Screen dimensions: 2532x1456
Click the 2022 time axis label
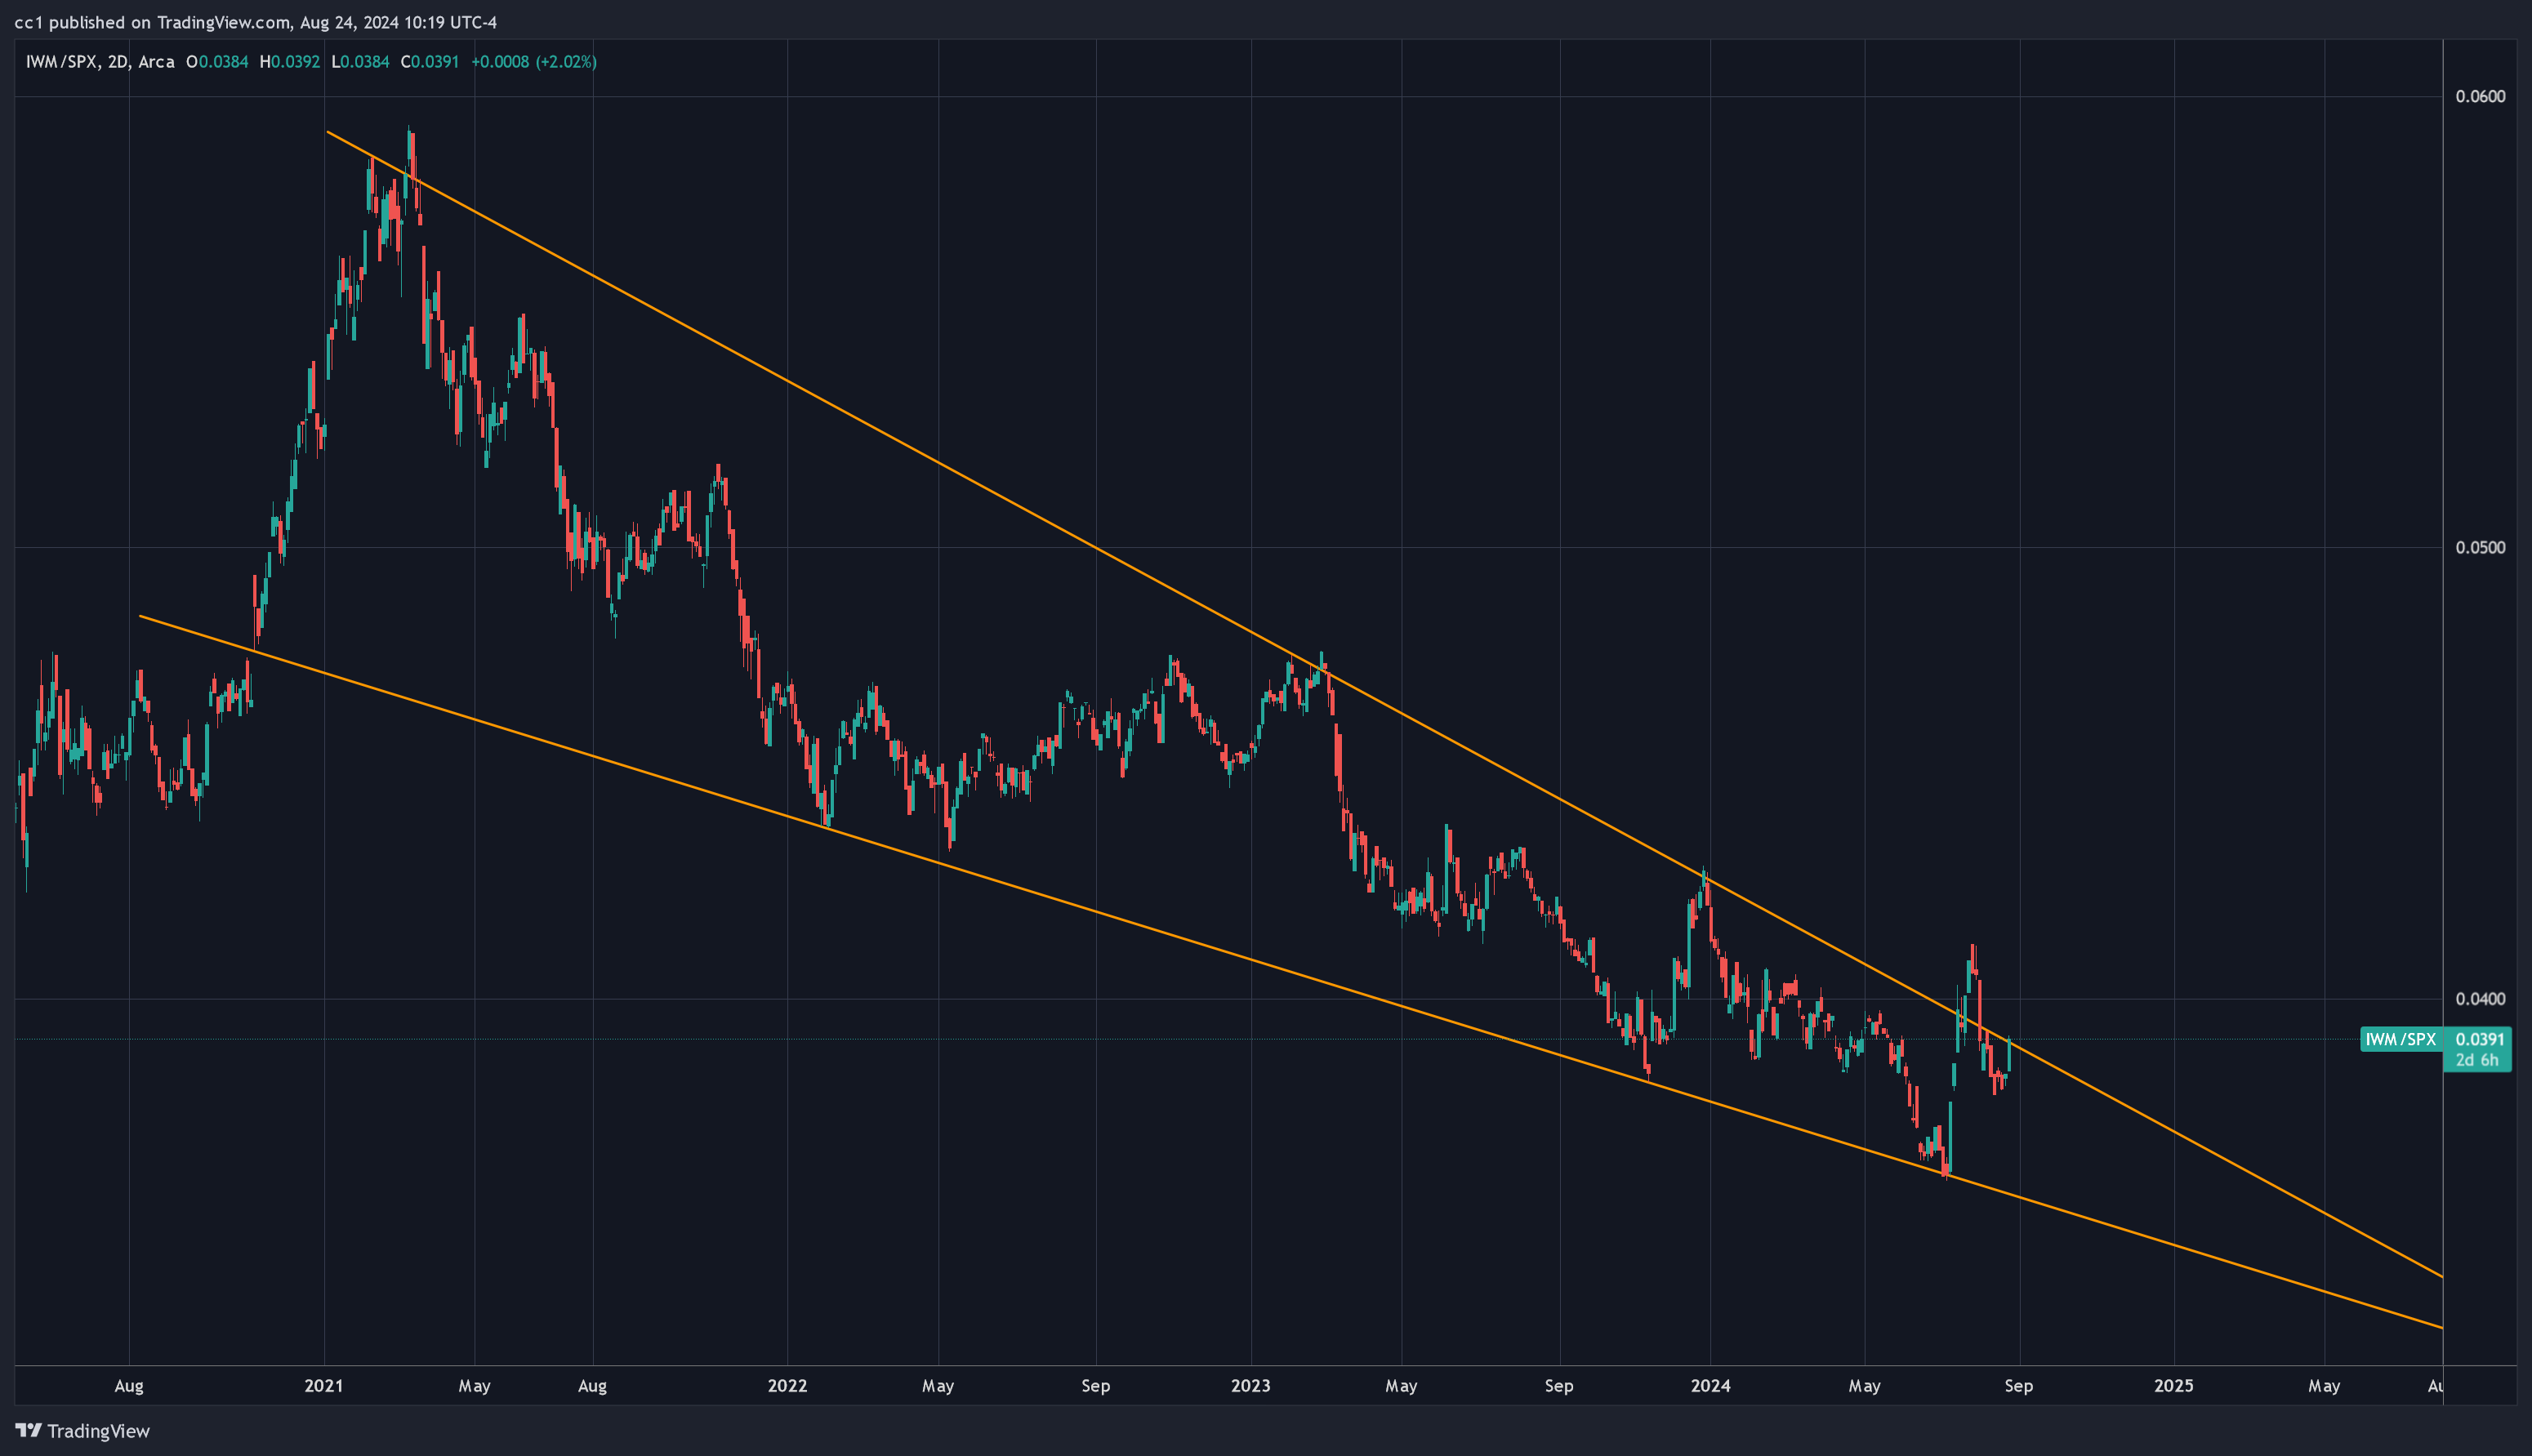pyautogui.click(x=787, y=1386)
